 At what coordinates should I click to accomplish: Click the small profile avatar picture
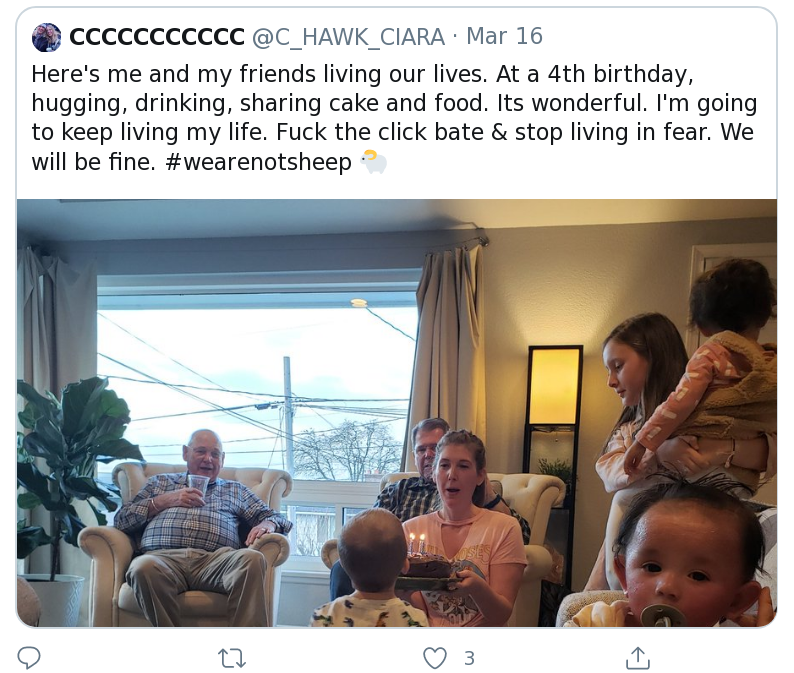coord(46,37)
